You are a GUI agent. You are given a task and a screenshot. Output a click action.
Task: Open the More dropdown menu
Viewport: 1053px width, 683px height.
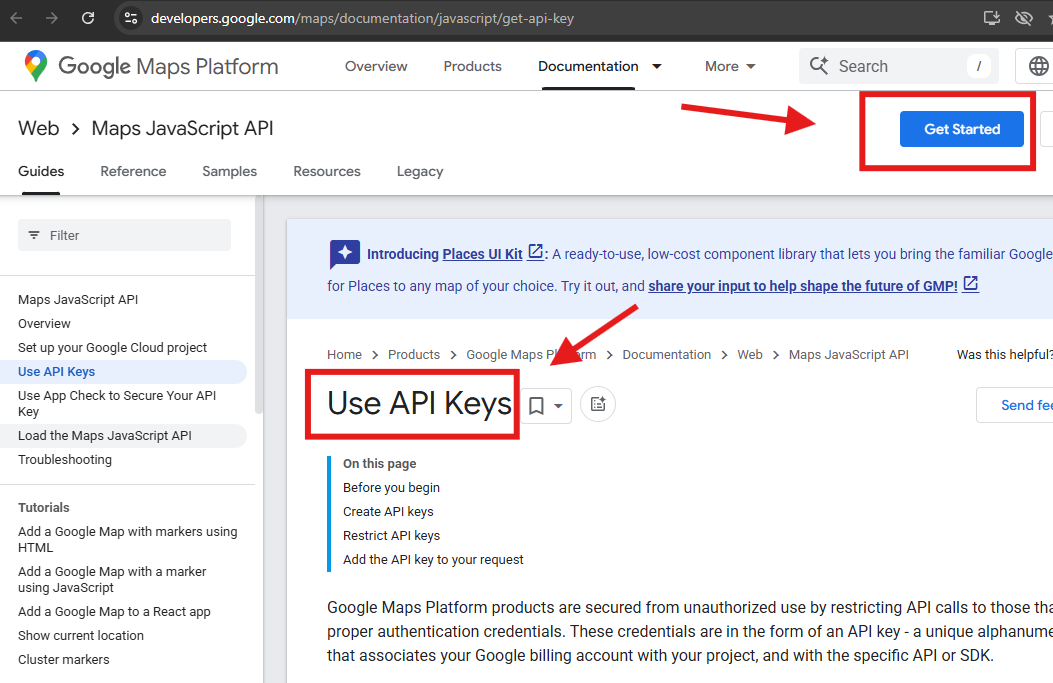point(730,66)
